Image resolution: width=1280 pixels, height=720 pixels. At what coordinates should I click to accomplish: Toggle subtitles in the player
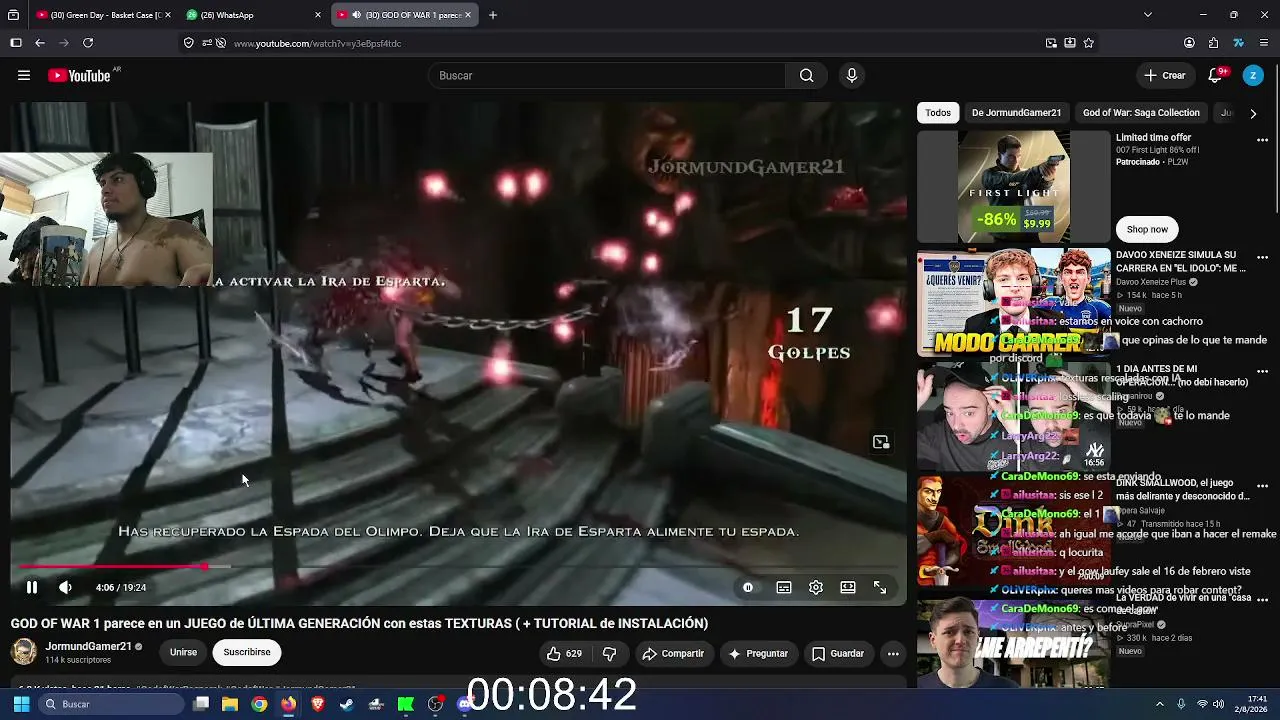tap(784, 588)
